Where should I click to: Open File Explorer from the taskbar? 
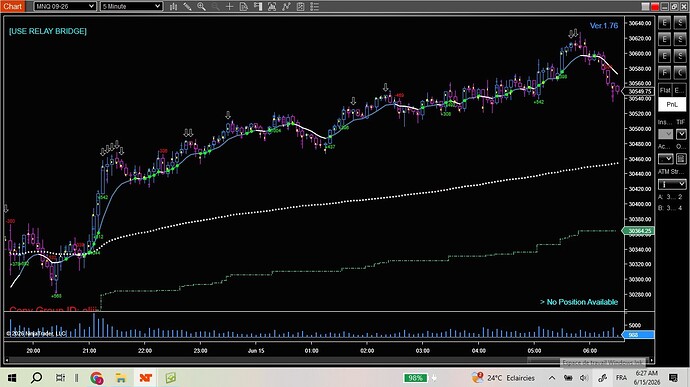[121, 378]
